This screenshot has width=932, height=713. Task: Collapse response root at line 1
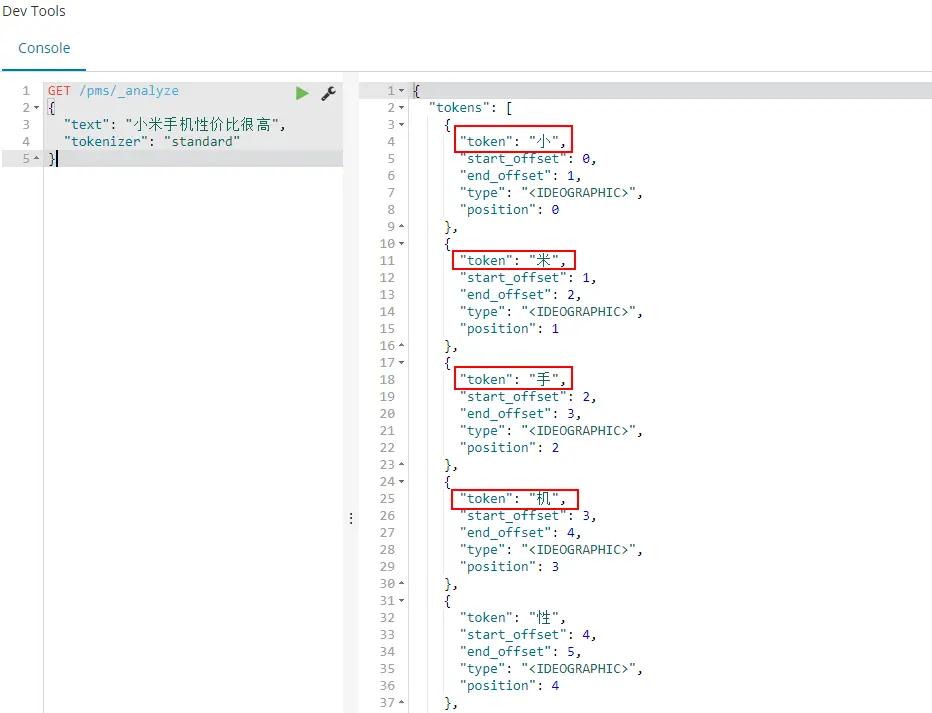coord(402,91)
